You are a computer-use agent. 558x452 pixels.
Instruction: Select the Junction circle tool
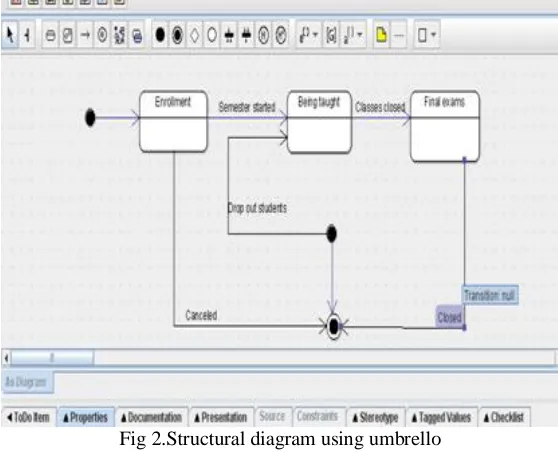(212, 35)
